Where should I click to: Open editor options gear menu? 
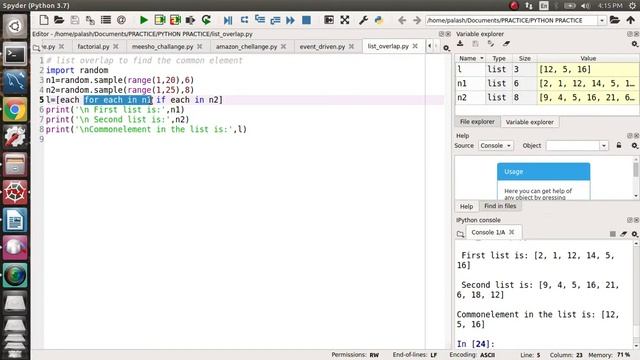pyautogui.click(x=447, y=48)
